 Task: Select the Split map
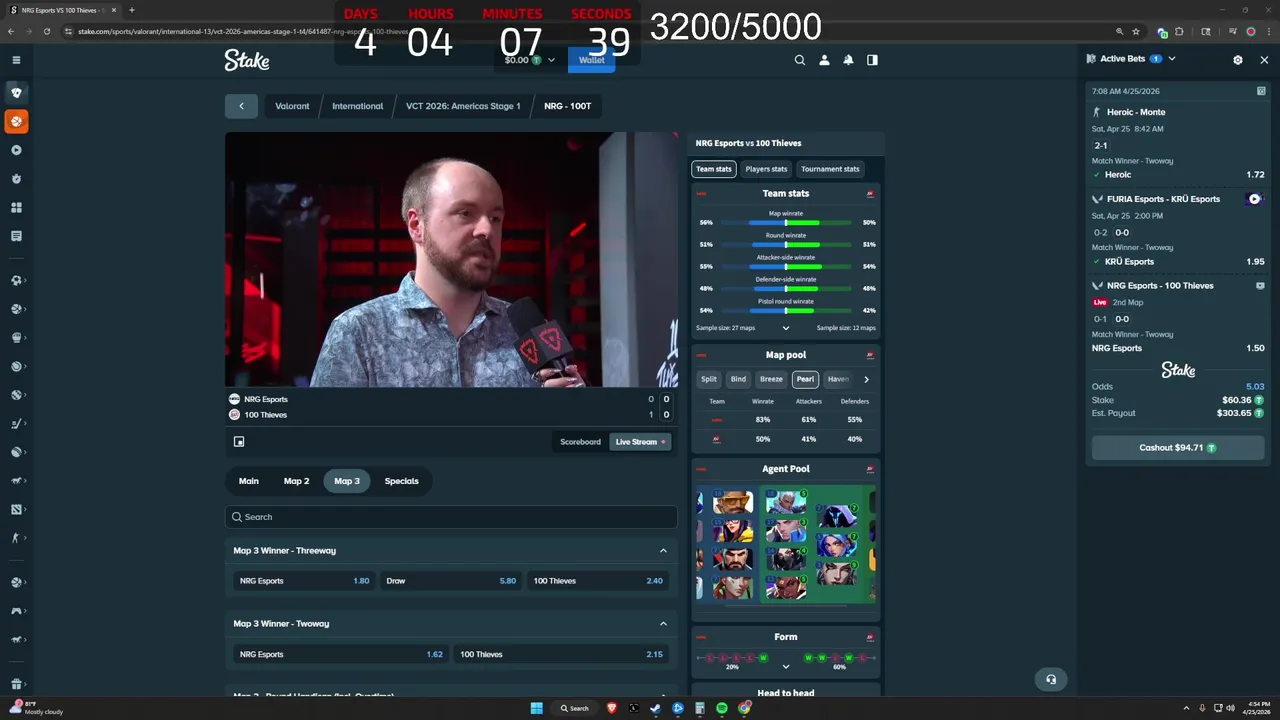tap(709, 379)
